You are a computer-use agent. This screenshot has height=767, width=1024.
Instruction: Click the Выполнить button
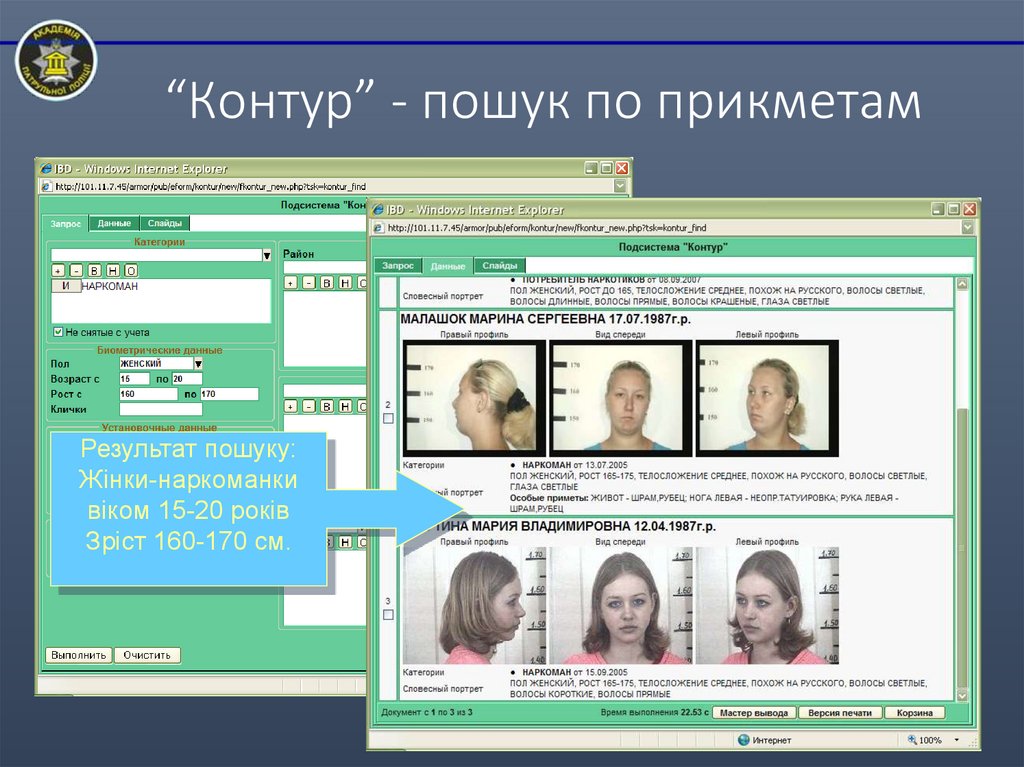(78, 655)
